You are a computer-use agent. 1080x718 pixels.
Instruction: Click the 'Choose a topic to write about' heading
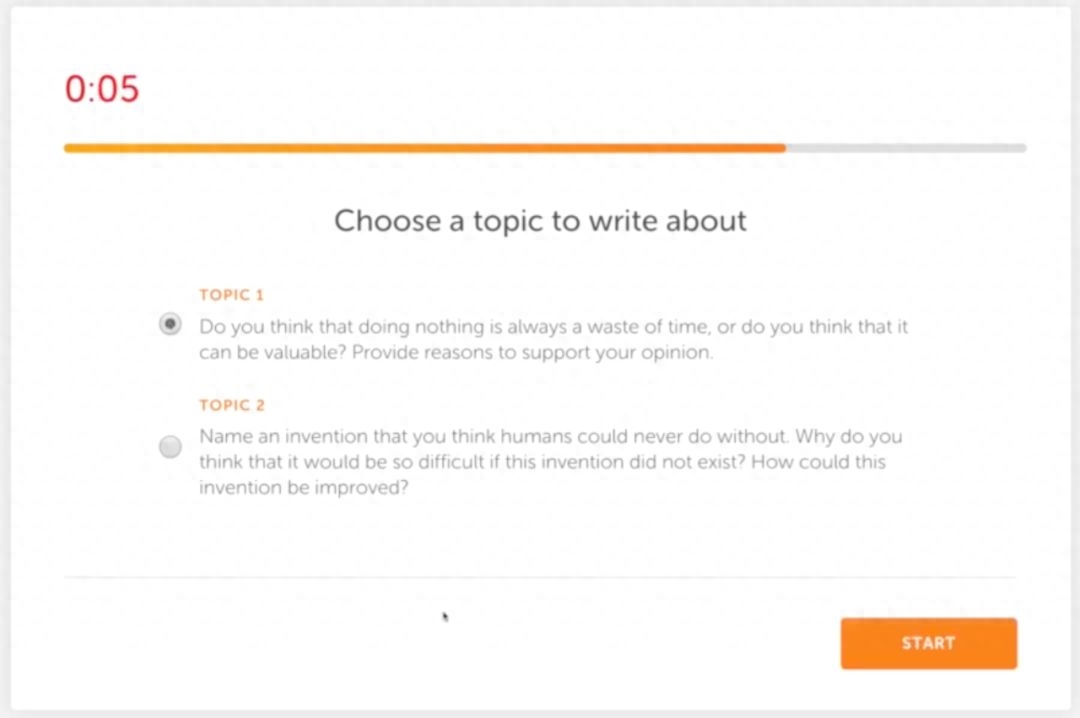540,221
